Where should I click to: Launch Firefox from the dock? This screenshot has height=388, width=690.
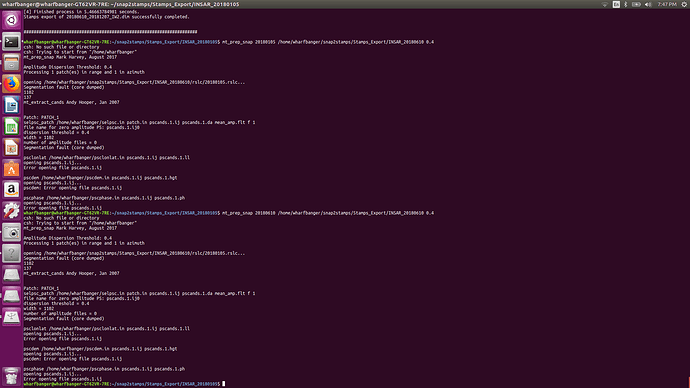[x=11, y=84]
